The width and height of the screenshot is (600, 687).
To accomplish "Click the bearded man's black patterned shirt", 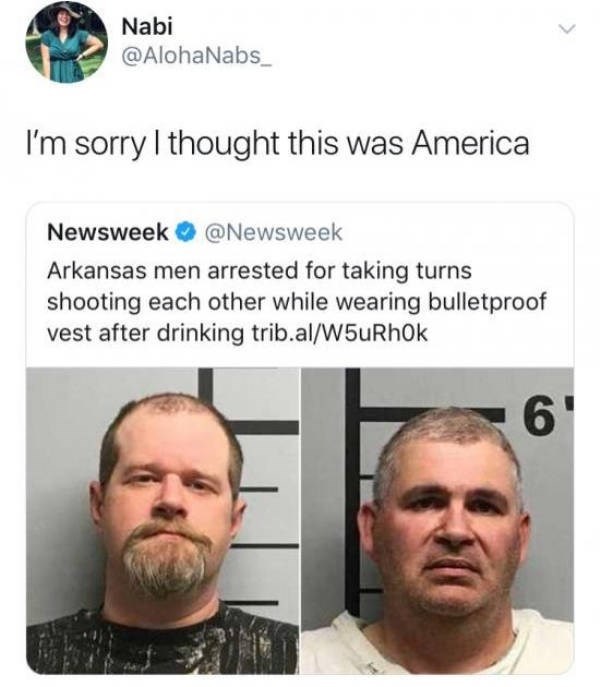I will [x=163, y=642].
